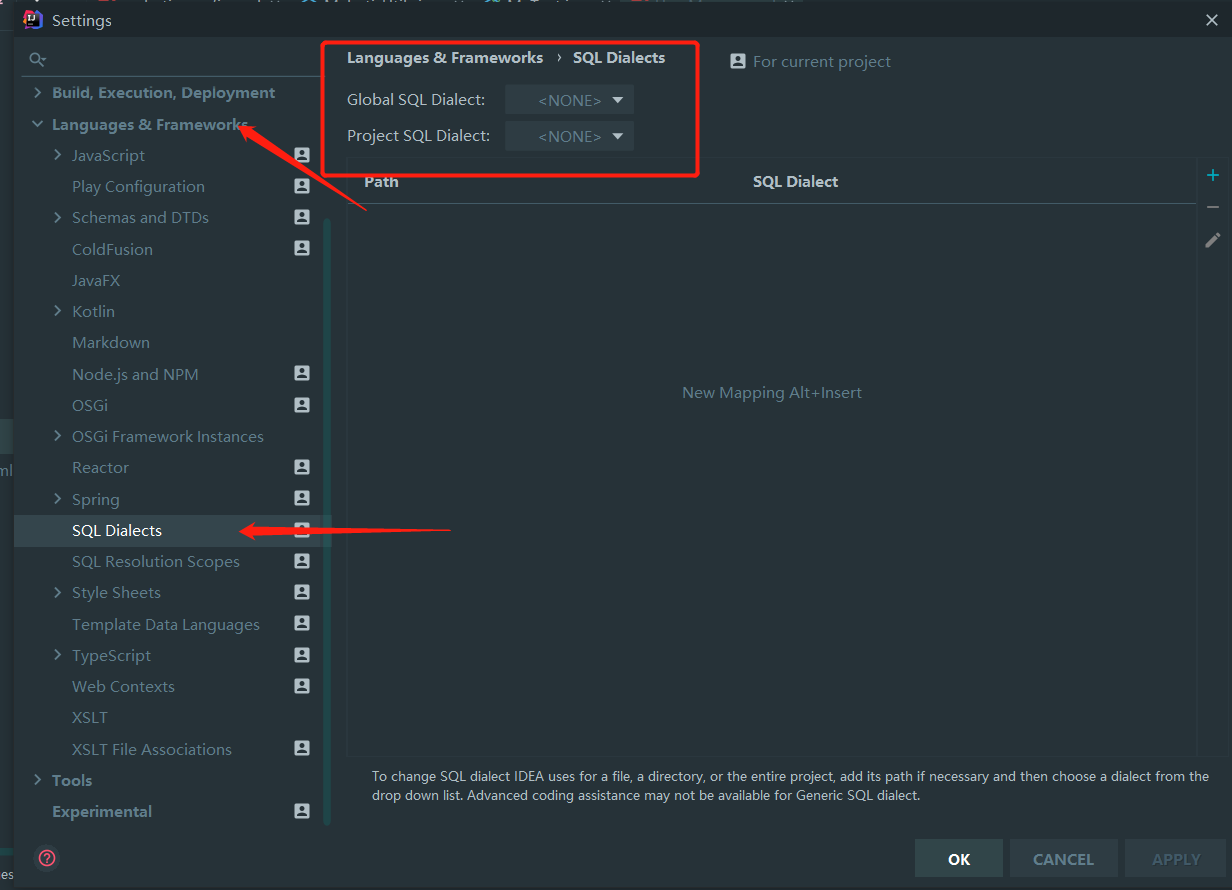
Task: Select SQL Dialects in settings tree
Action: click(117, 530)
